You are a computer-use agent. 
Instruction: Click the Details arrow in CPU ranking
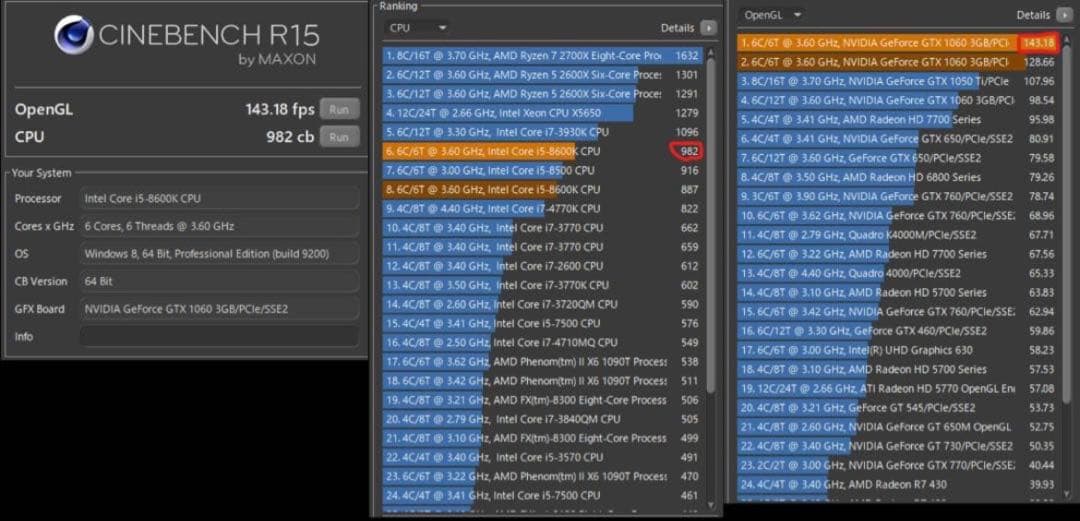(708, 28)
